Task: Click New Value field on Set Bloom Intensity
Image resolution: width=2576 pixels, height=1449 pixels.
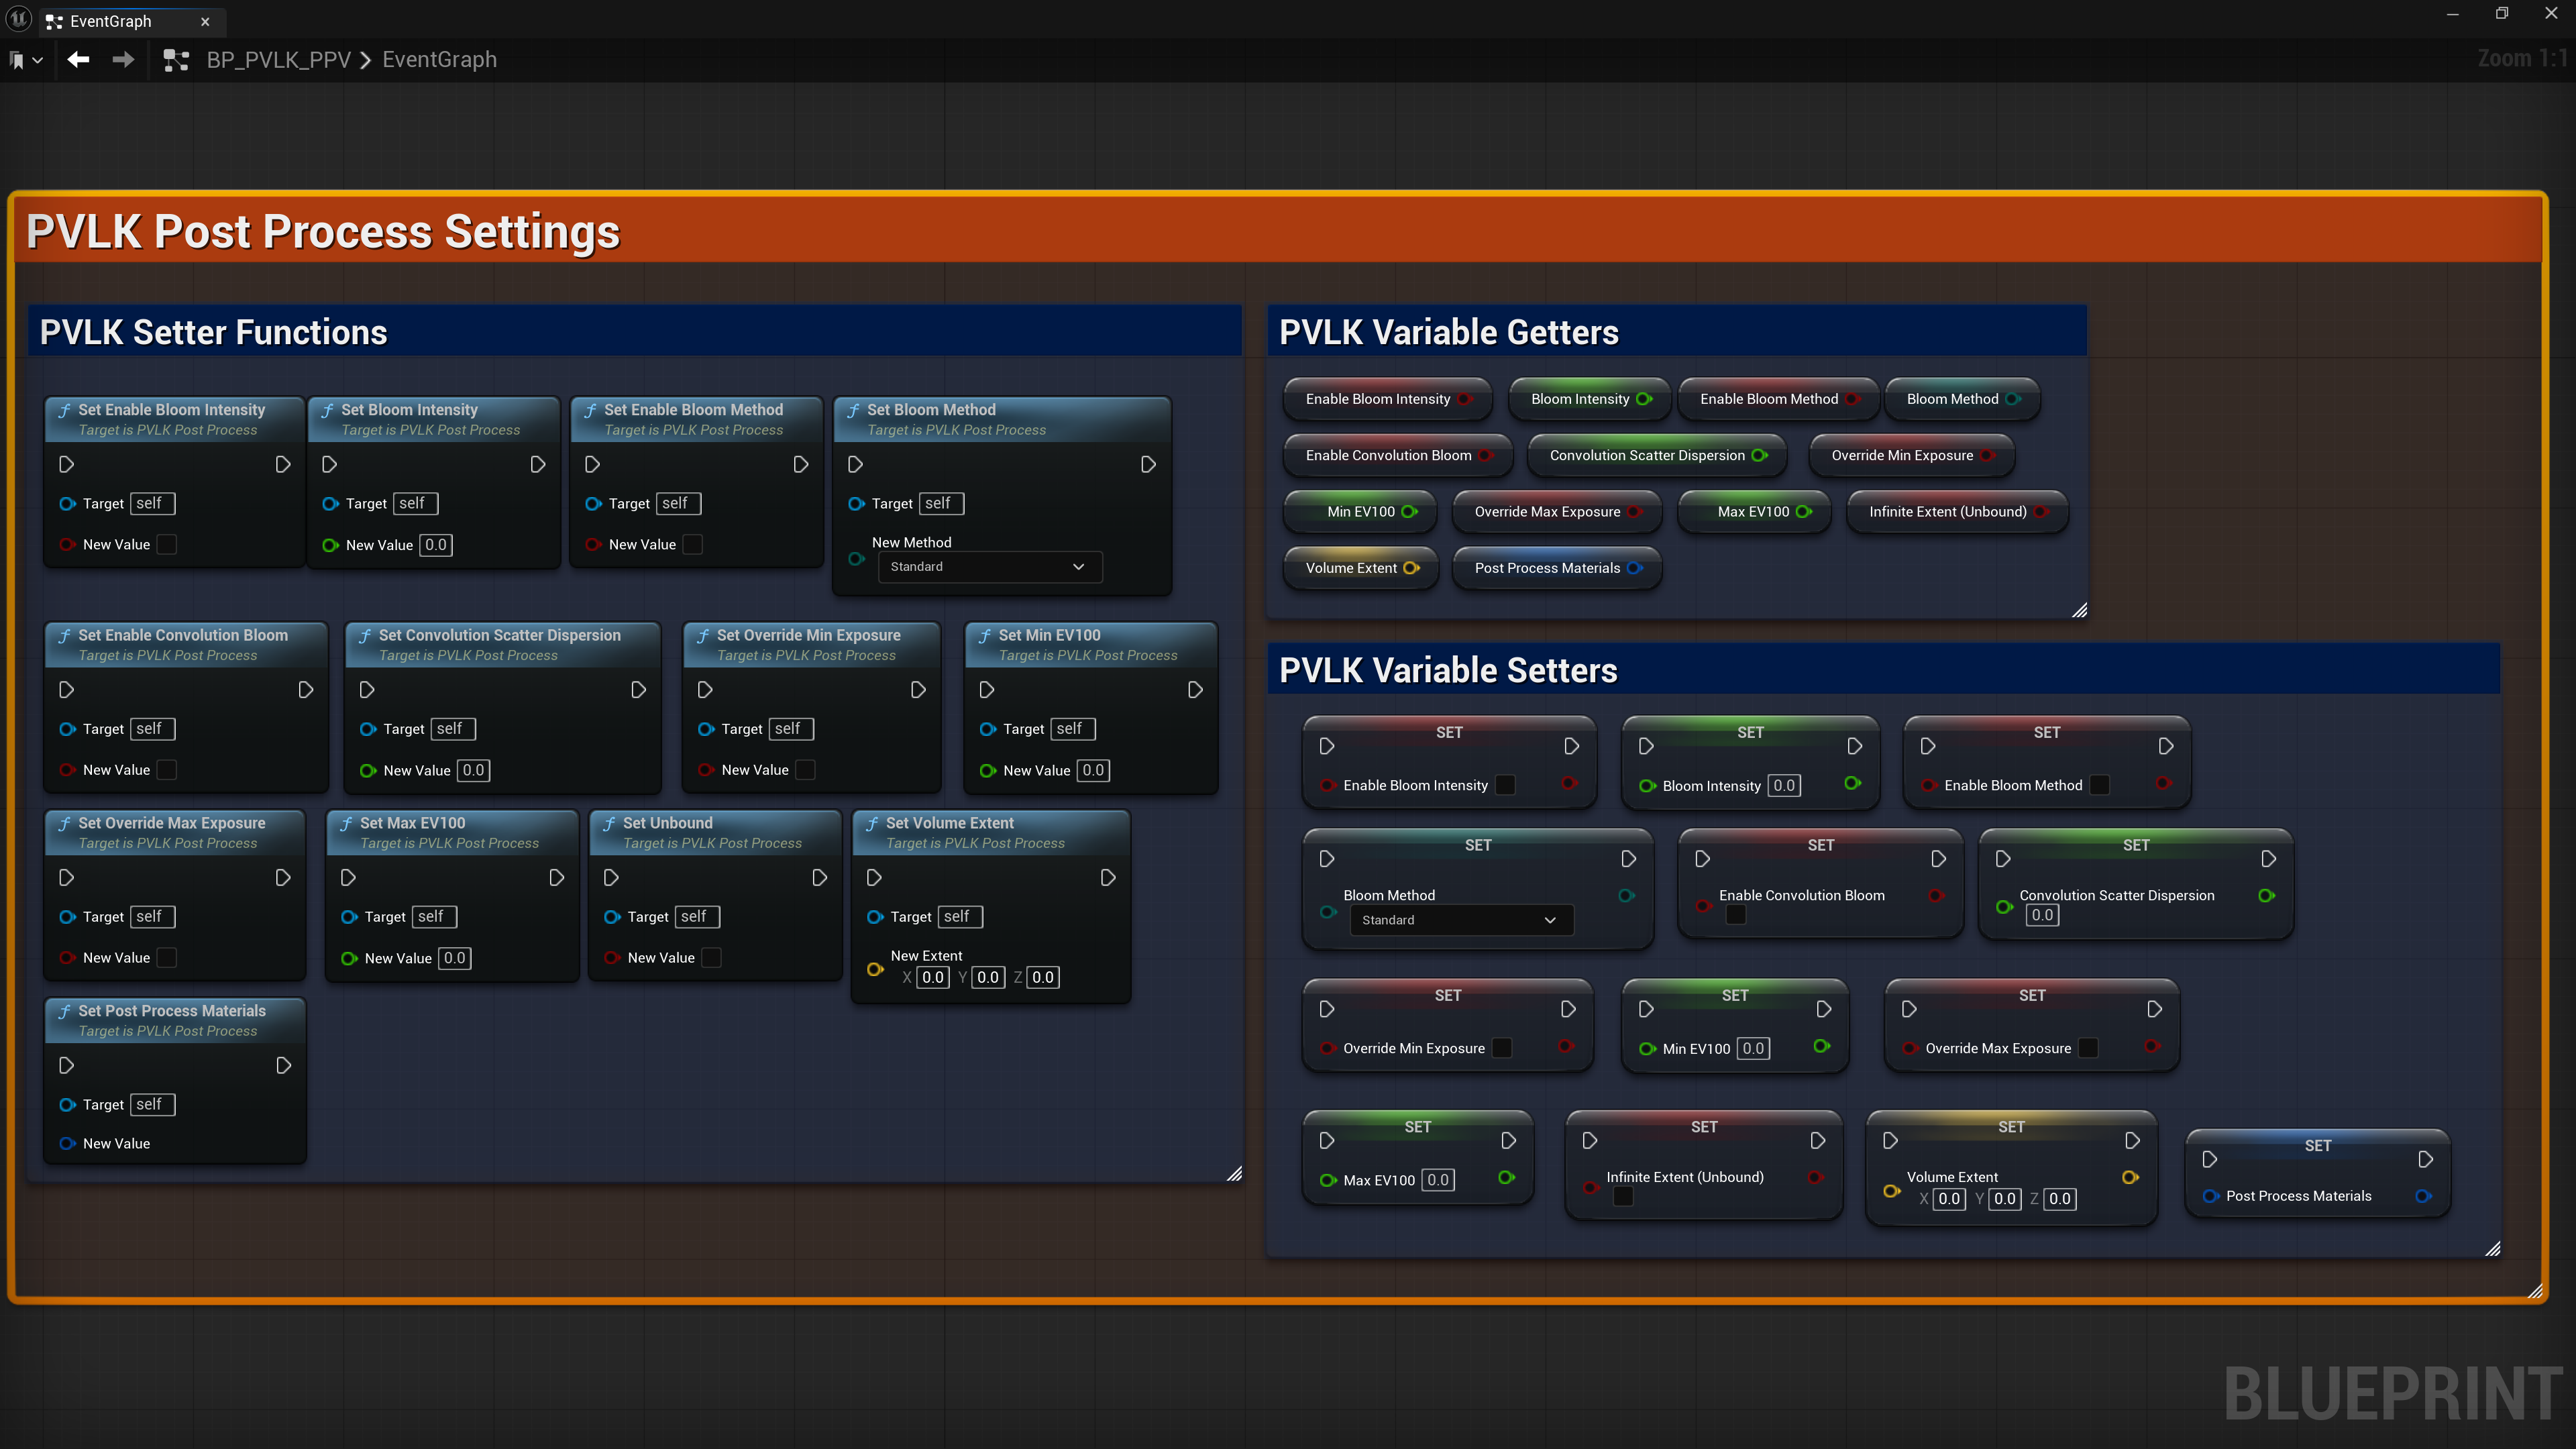Action: (x=435, y=545)
